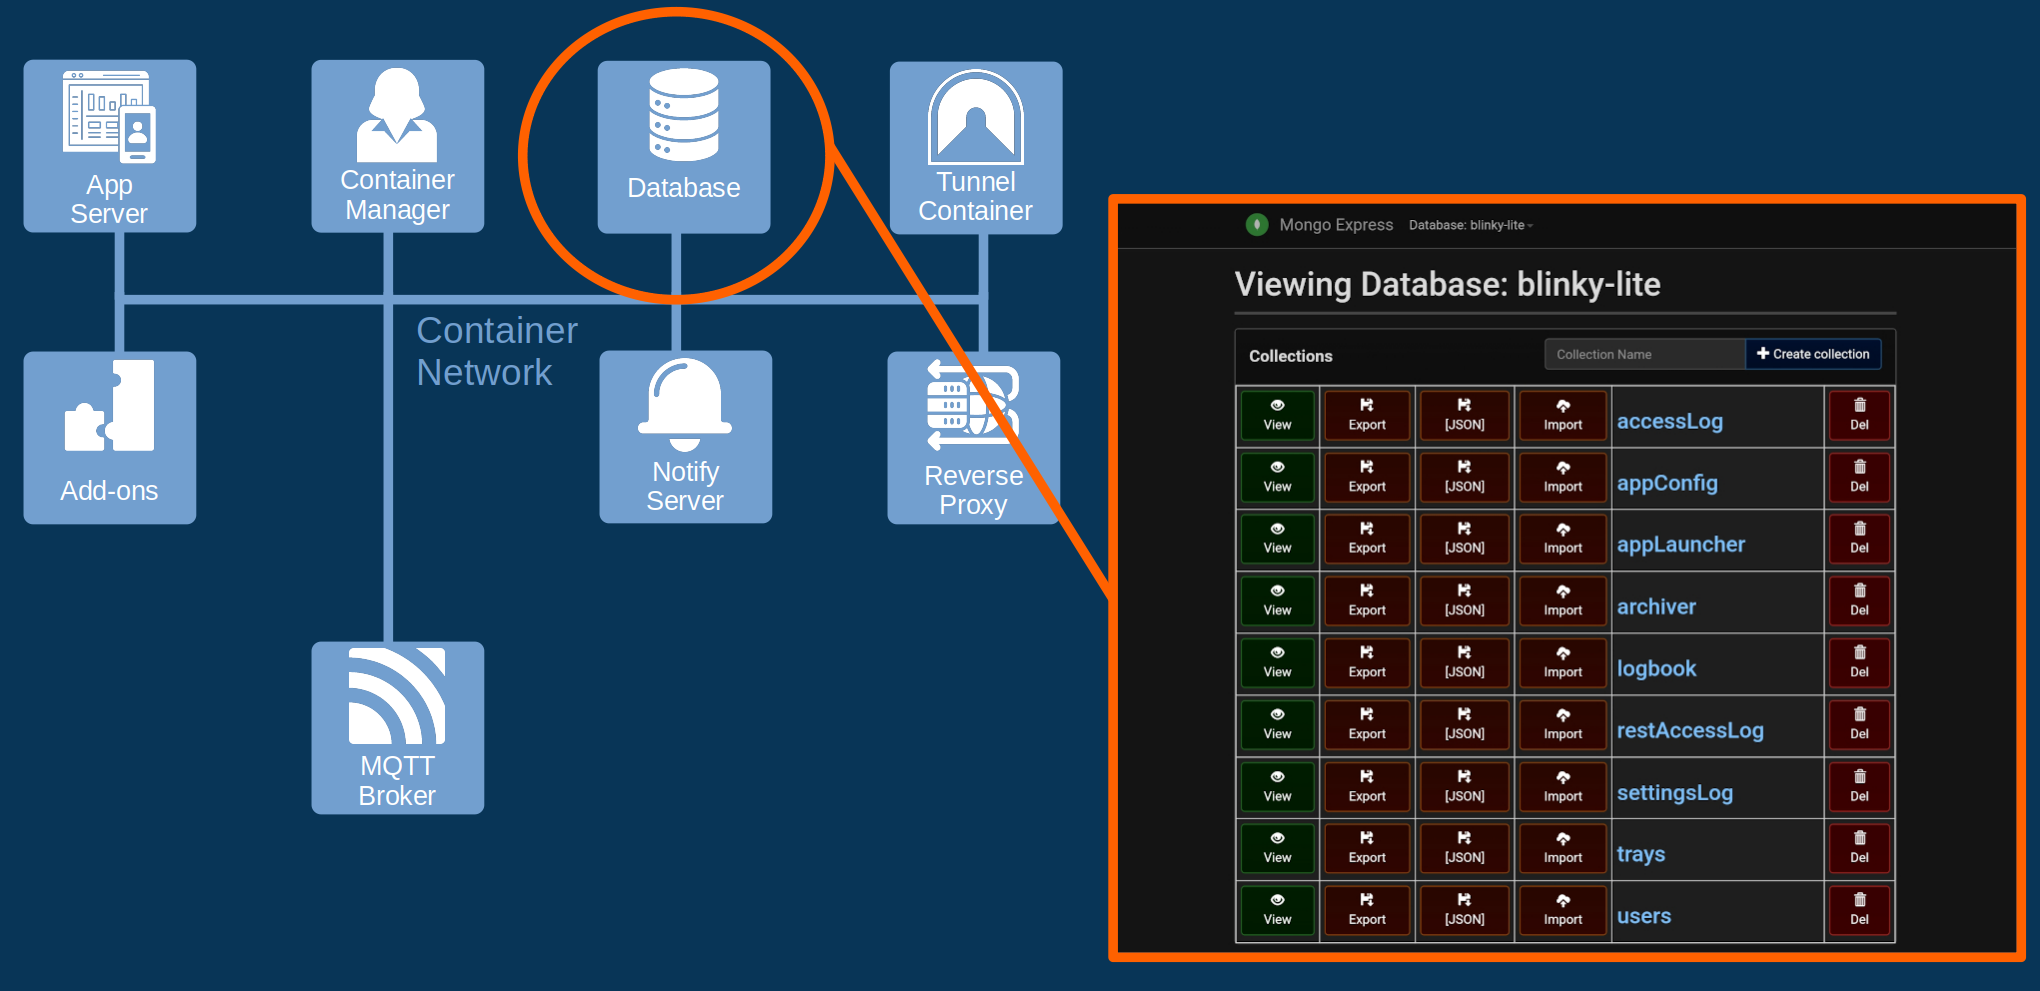View the accessLog collection
This screenshot has height=991, width=2040.
coord(1277,416)
